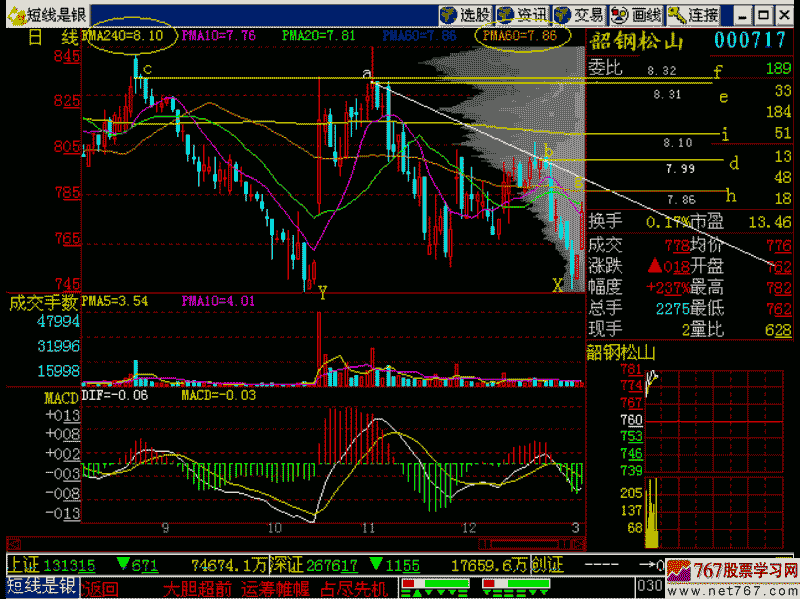Click the horizontal scrollbar below the chart
Viewport: 800px width, 599px height.
click(x=530, y=544)
